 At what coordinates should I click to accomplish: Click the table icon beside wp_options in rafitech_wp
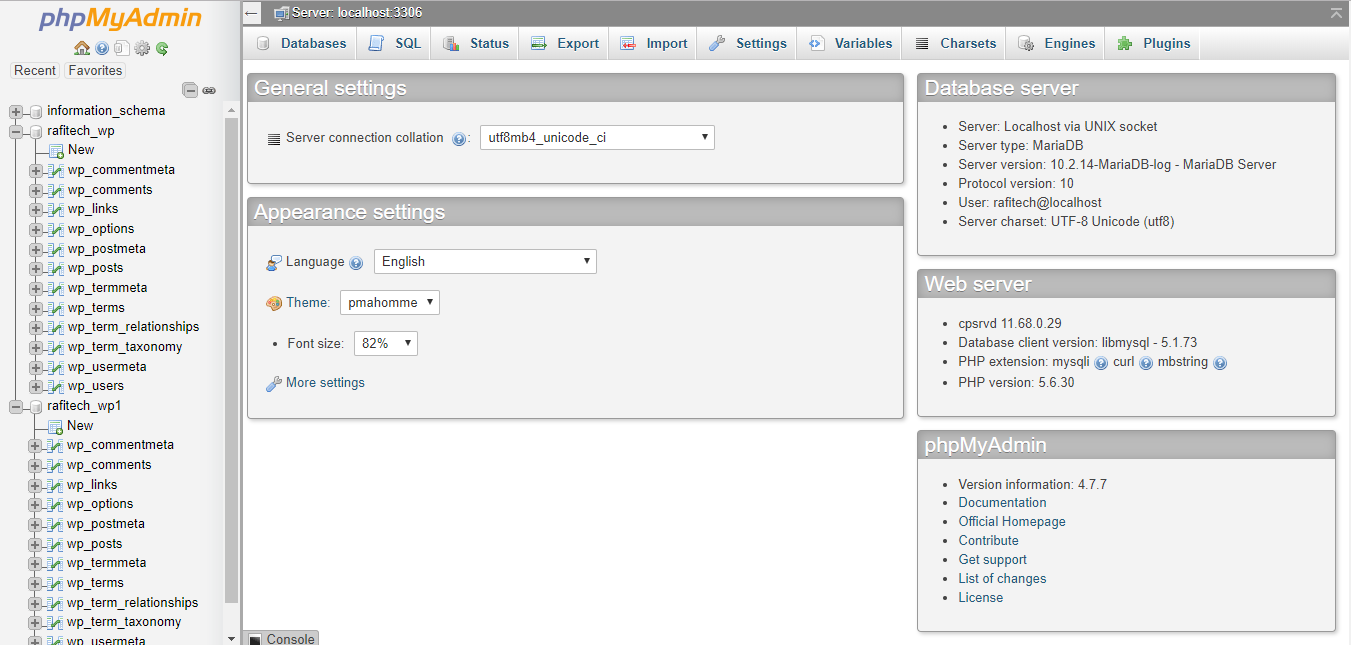click(x=56, y=229)
